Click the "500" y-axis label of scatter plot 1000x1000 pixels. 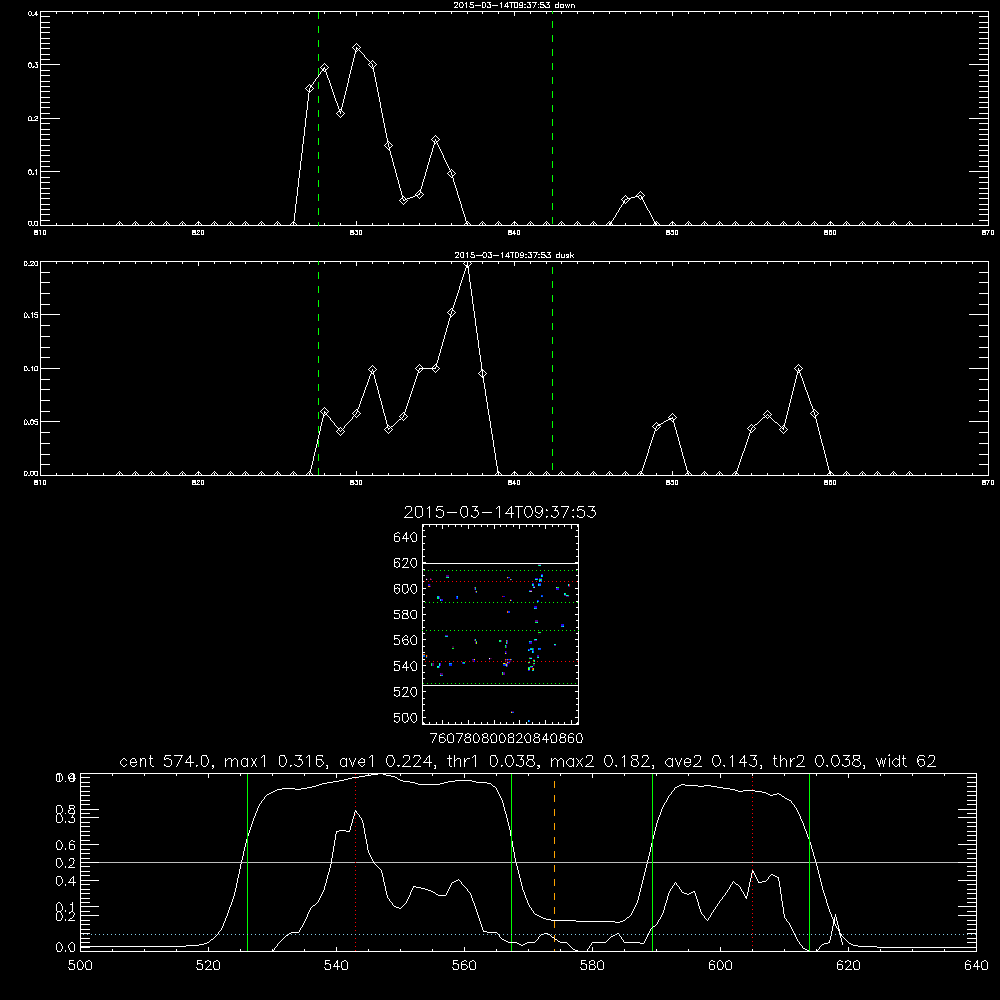406,718
